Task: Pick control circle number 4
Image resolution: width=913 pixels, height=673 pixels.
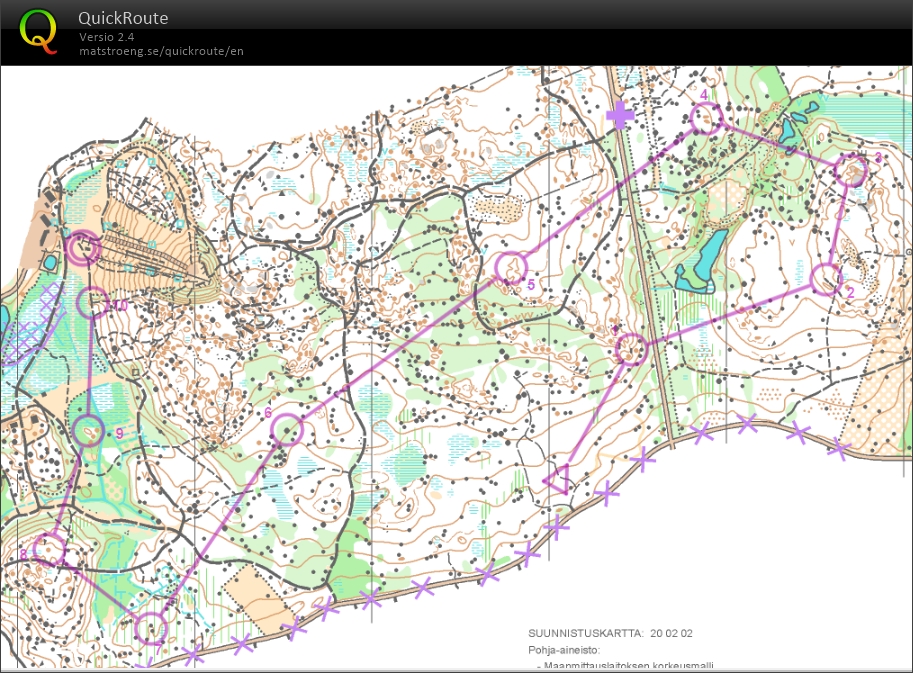Action: [x=706, y=118]
